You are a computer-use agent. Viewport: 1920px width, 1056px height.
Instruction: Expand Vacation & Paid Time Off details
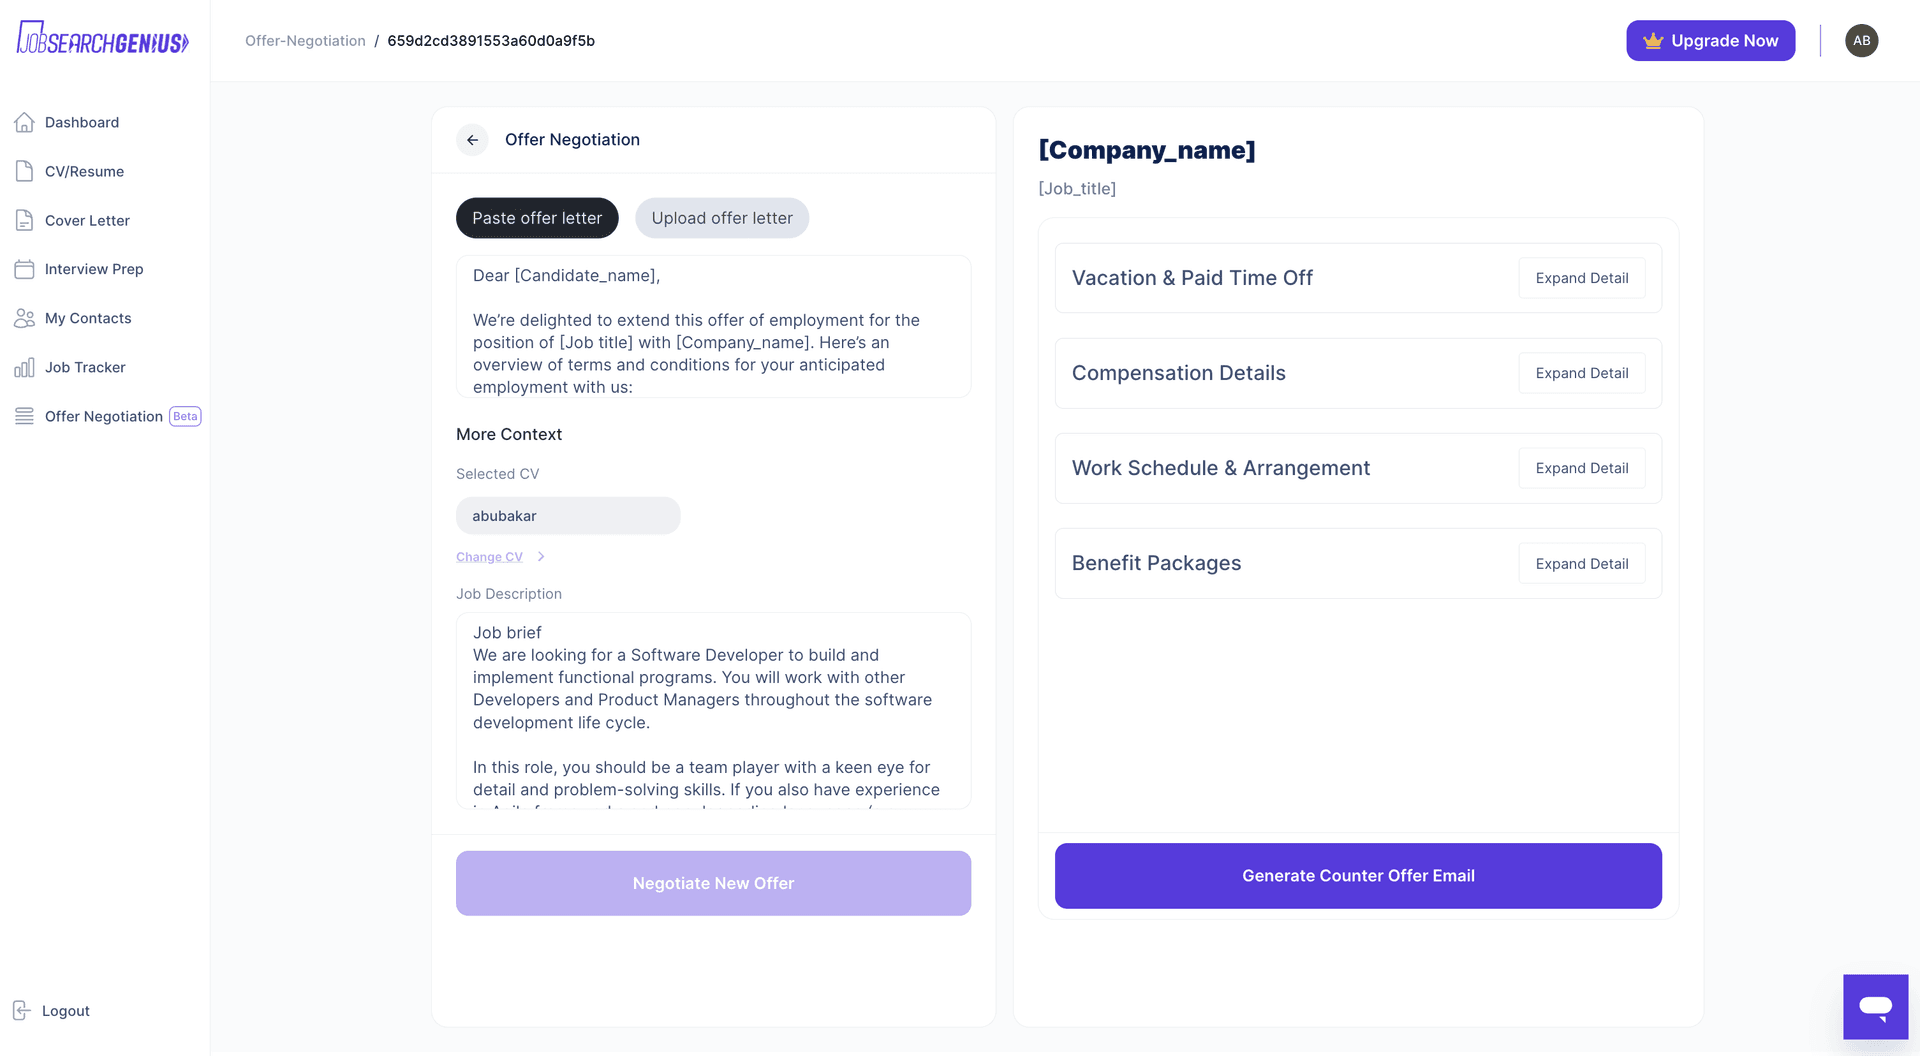tap(1581, 278)
